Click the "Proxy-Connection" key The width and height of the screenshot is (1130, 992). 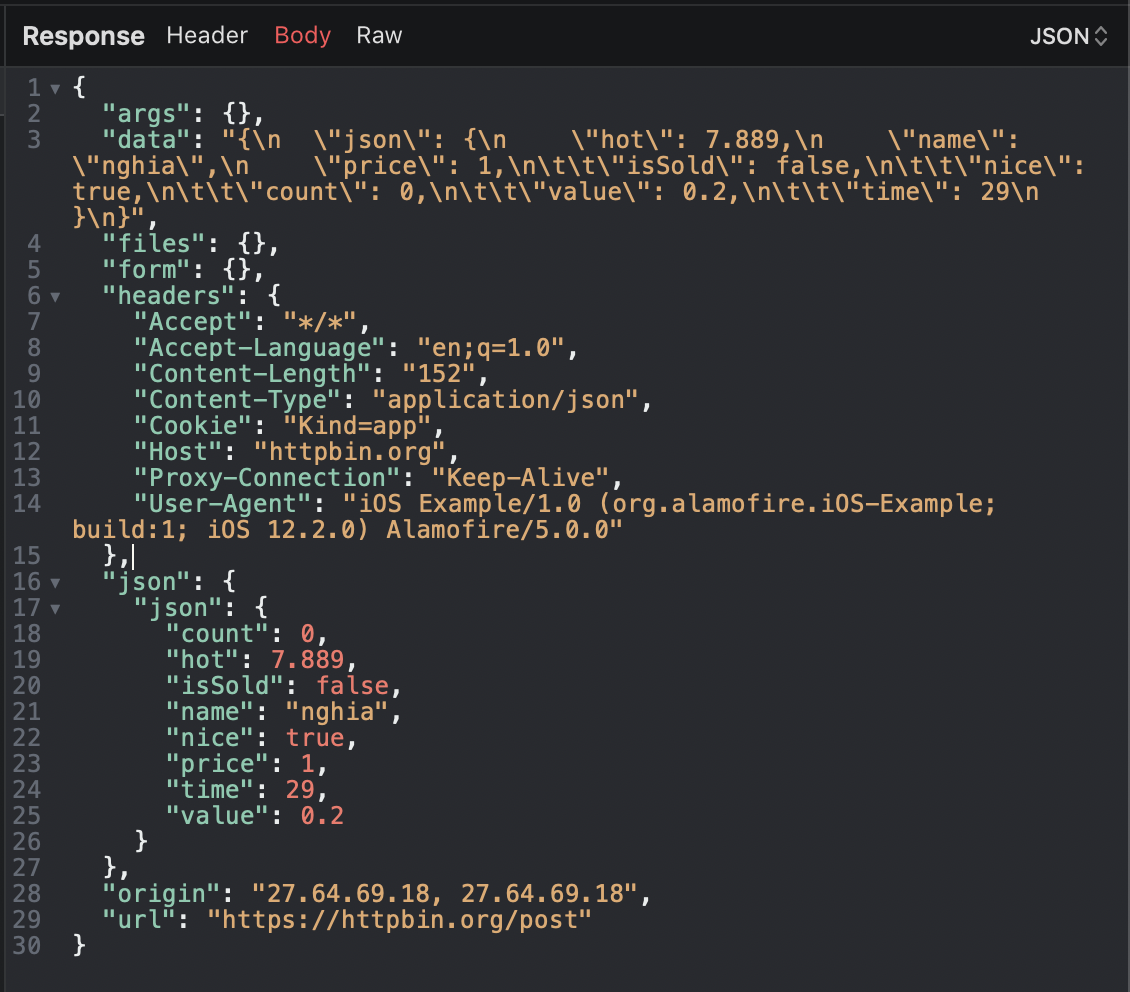click(x=267, y=477)
